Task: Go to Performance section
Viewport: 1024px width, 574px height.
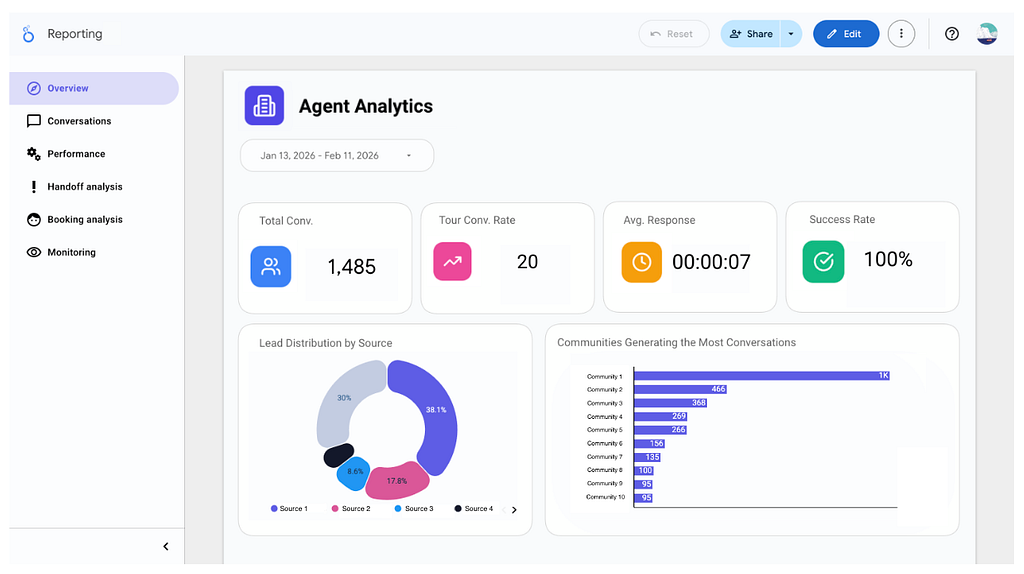Action: 93,153
